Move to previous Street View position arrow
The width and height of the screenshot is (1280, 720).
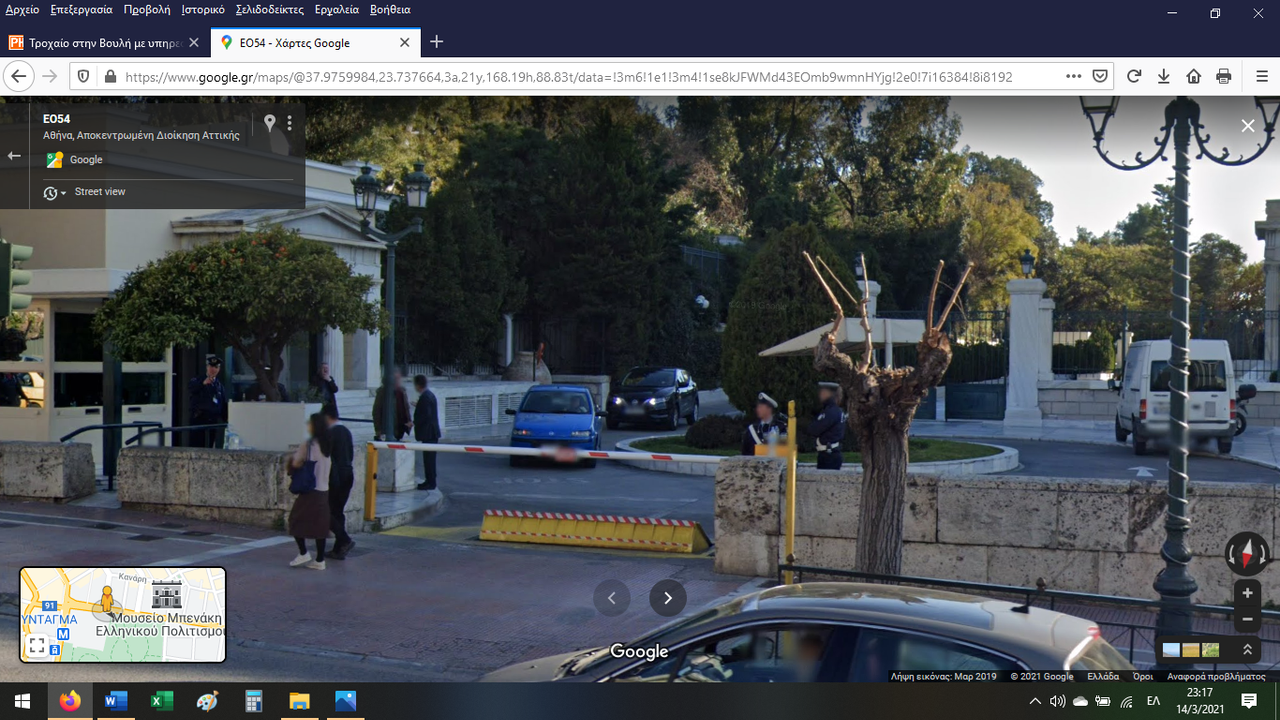pos(612,598)
